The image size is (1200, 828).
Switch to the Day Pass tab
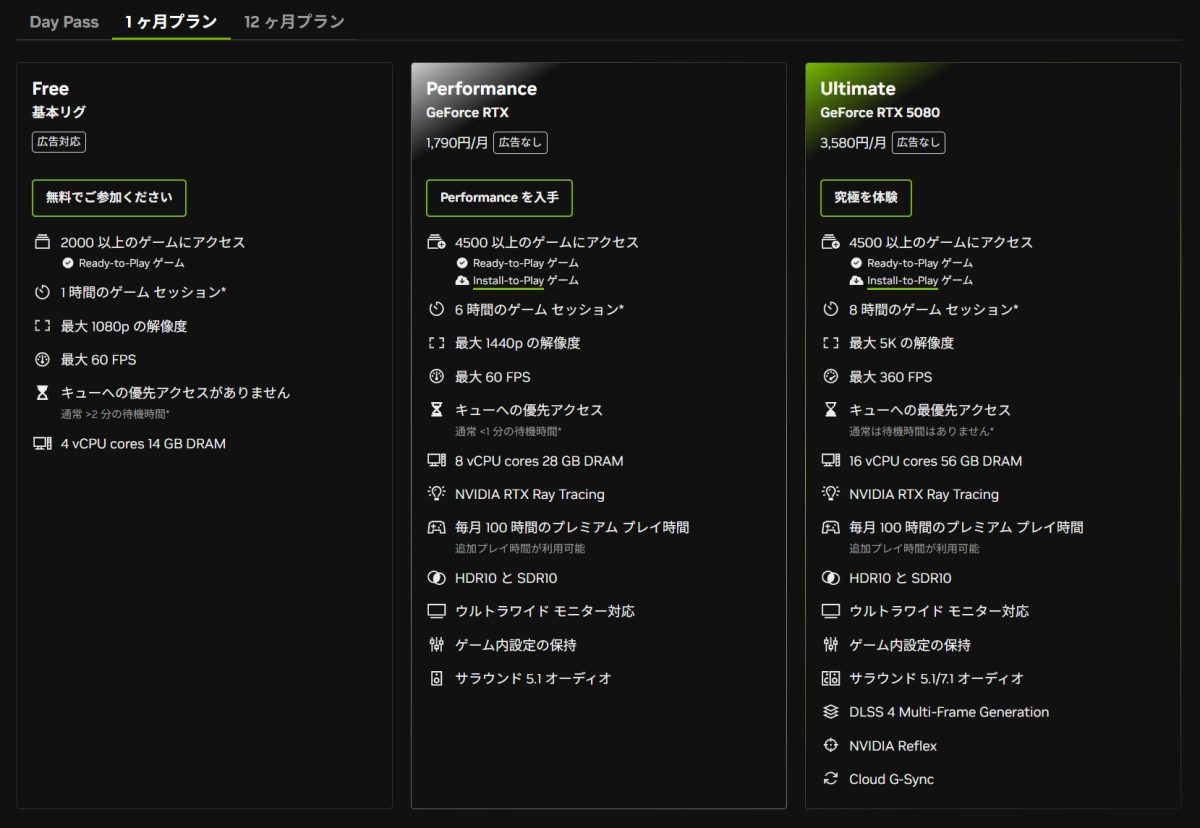(x=64, y=22)
